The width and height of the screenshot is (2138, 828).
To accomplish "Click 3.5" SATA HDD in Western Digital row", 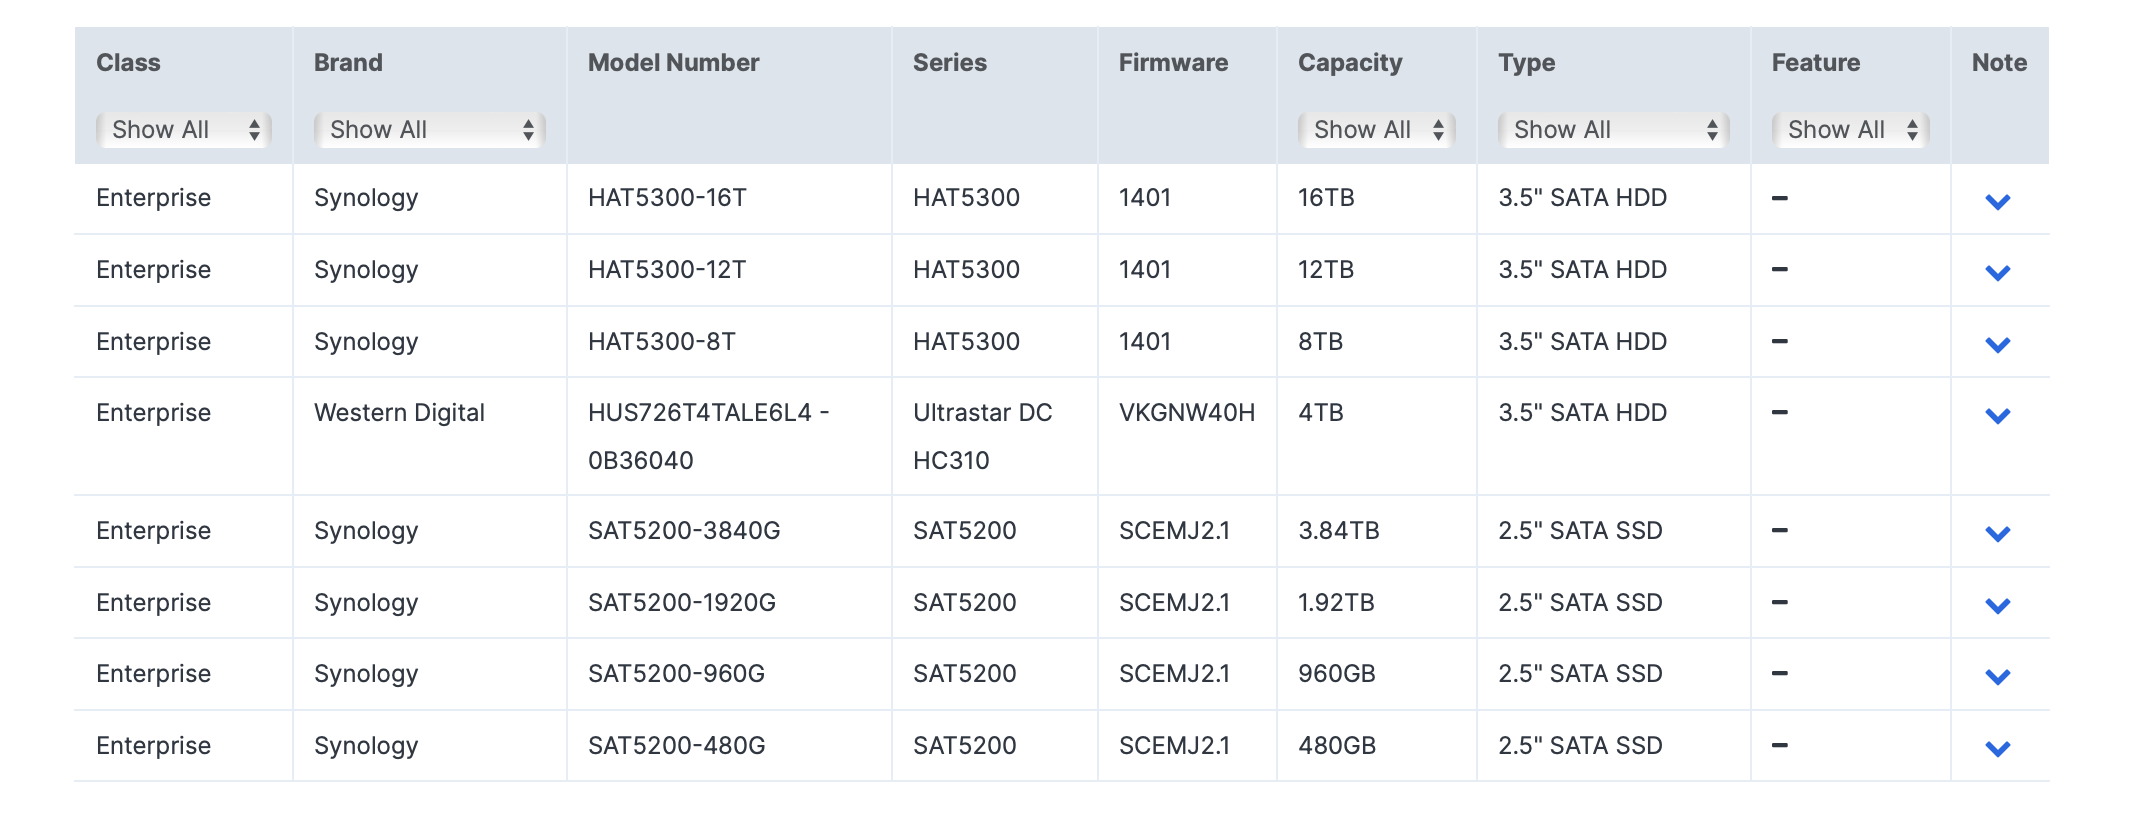I will tap(1582, 413).
